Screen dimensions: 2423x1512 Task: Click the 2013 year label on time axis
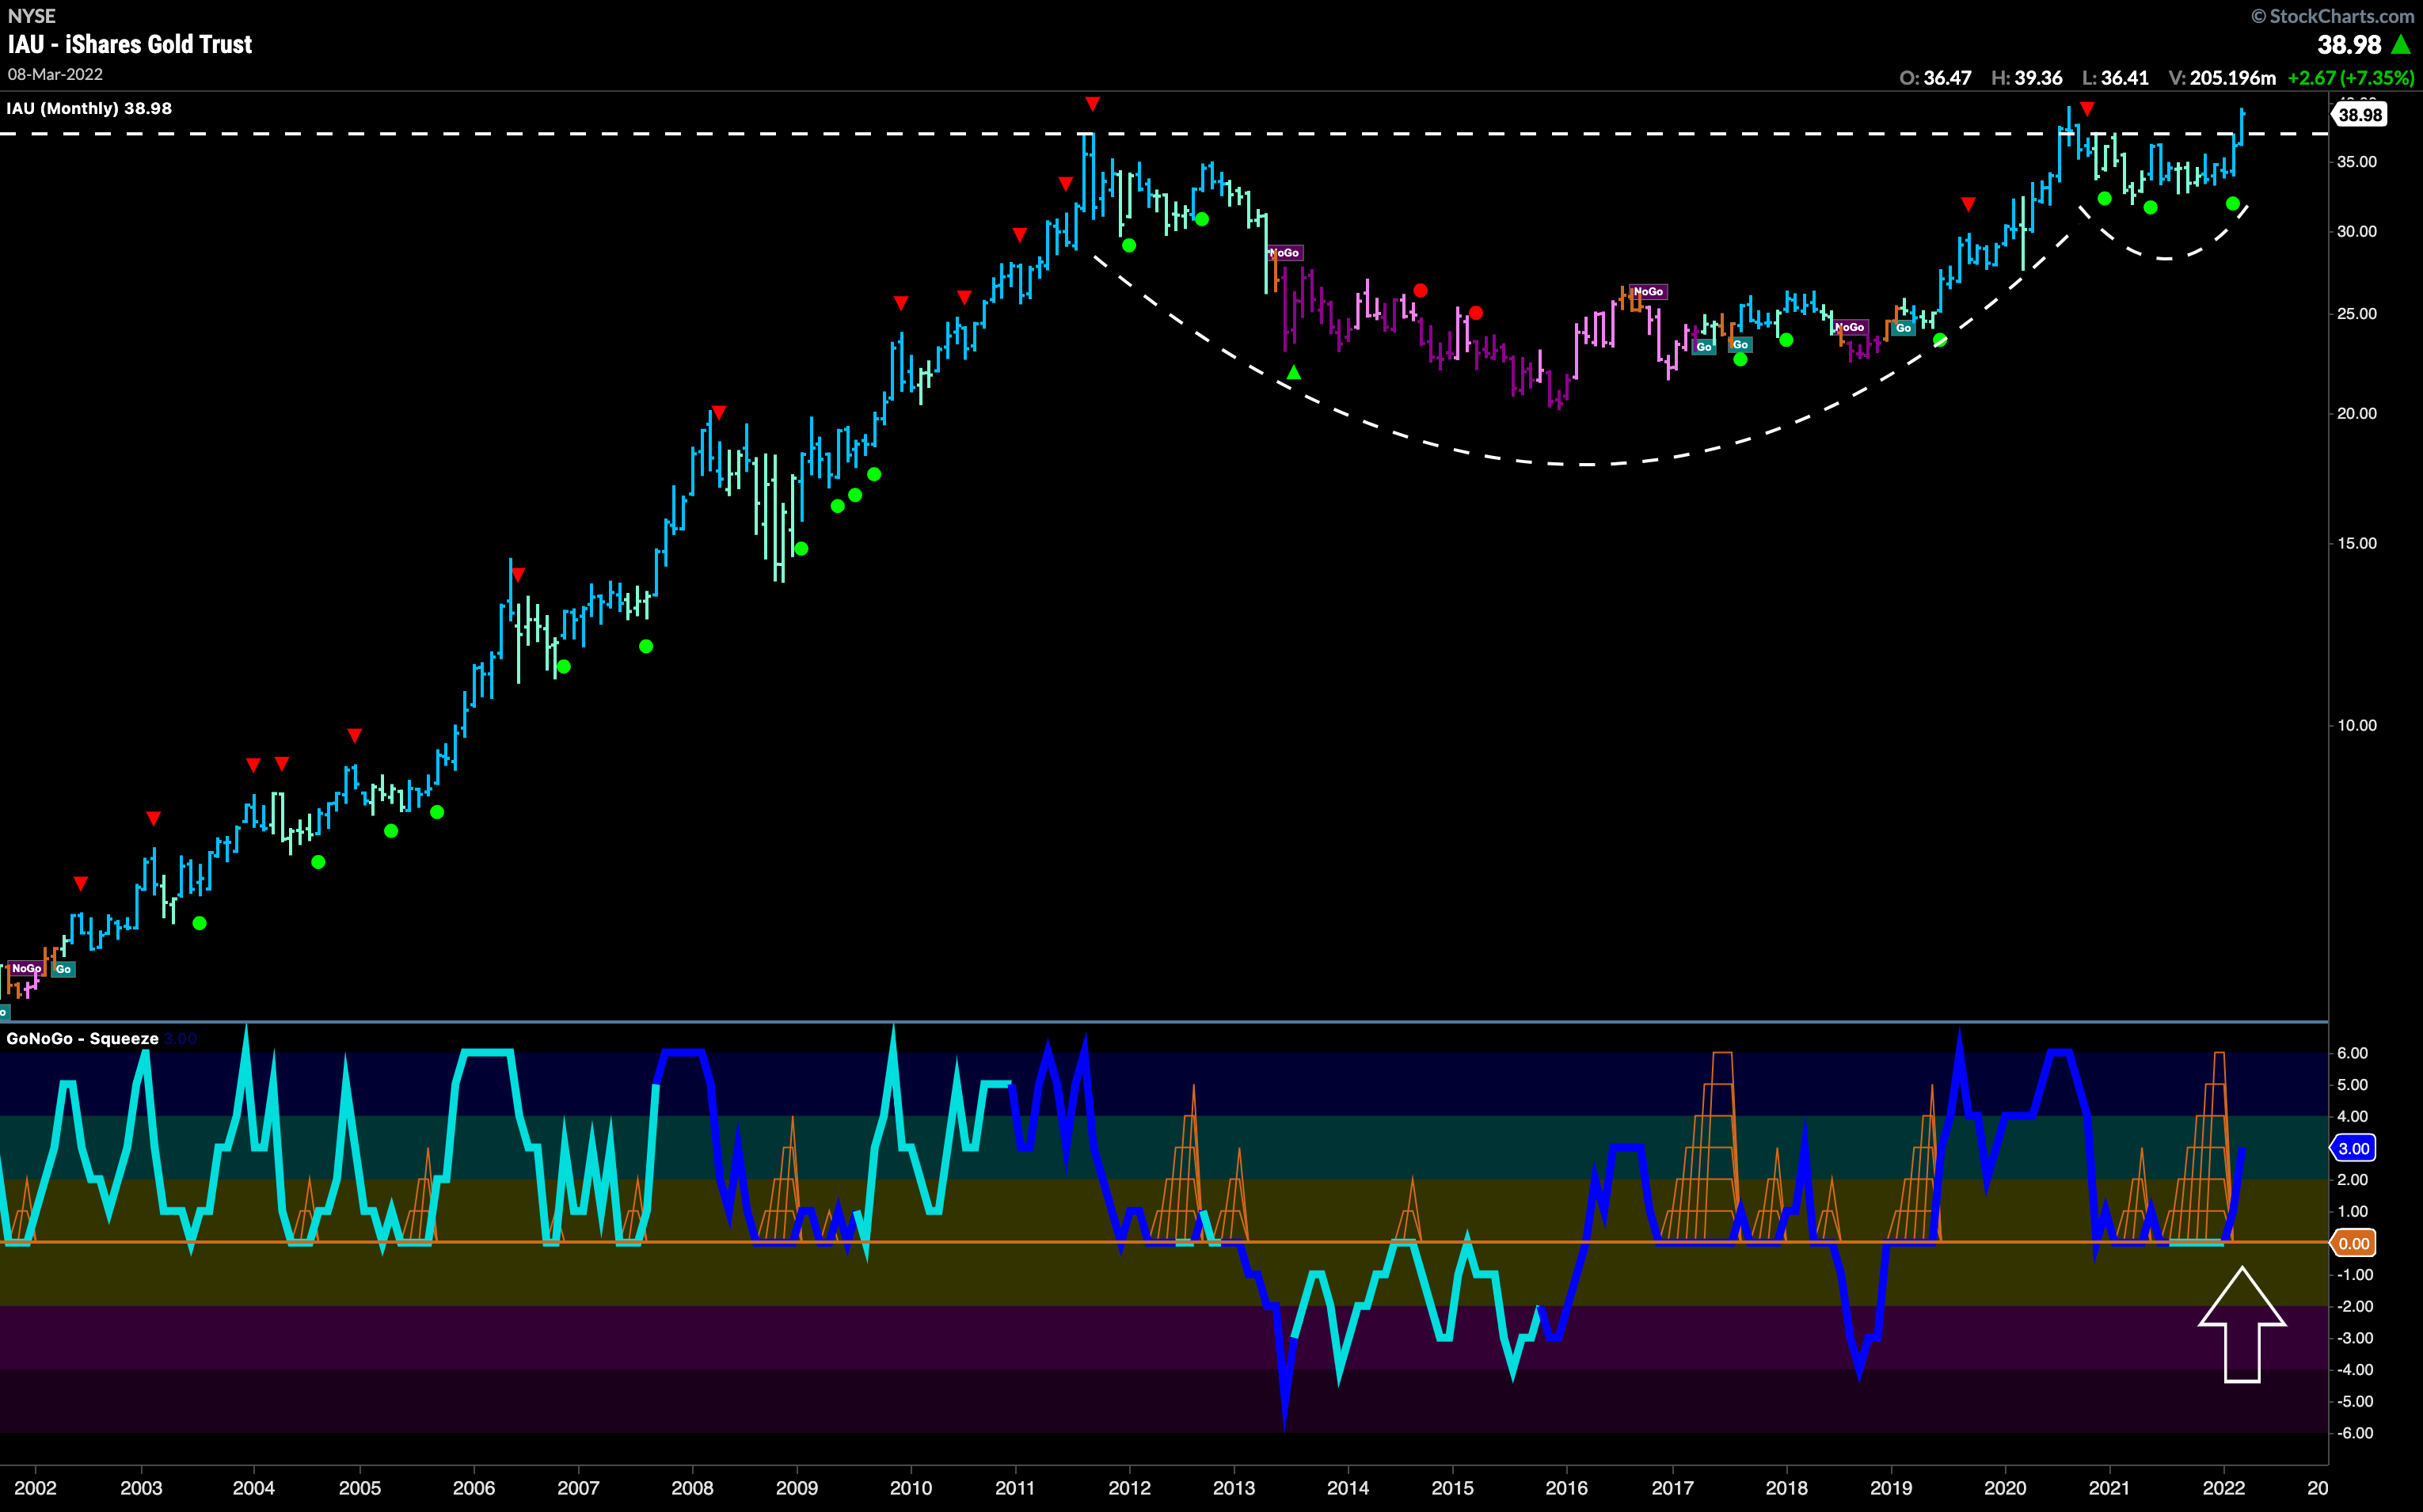pyautogui.click(x=1234, y=1488)
